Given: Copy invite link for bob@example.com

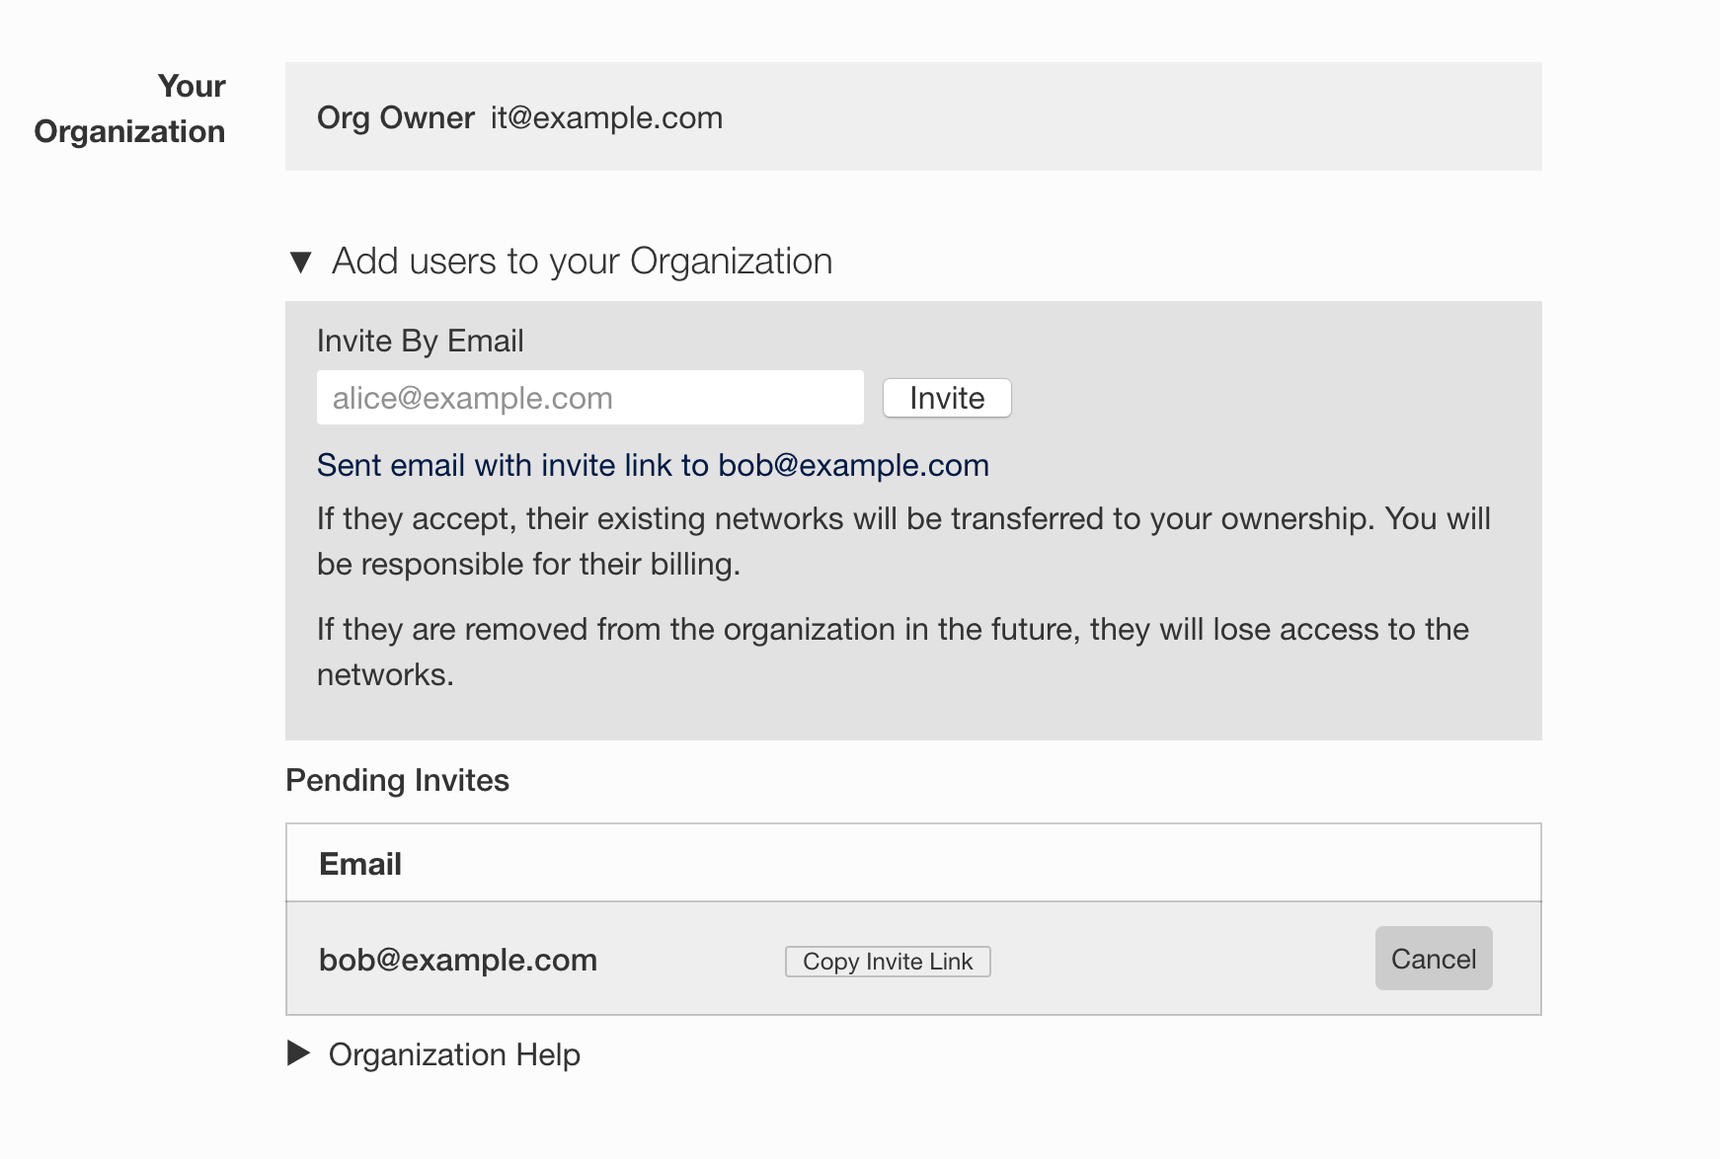Looking at the screenshot, I should (x=886, y=961).
